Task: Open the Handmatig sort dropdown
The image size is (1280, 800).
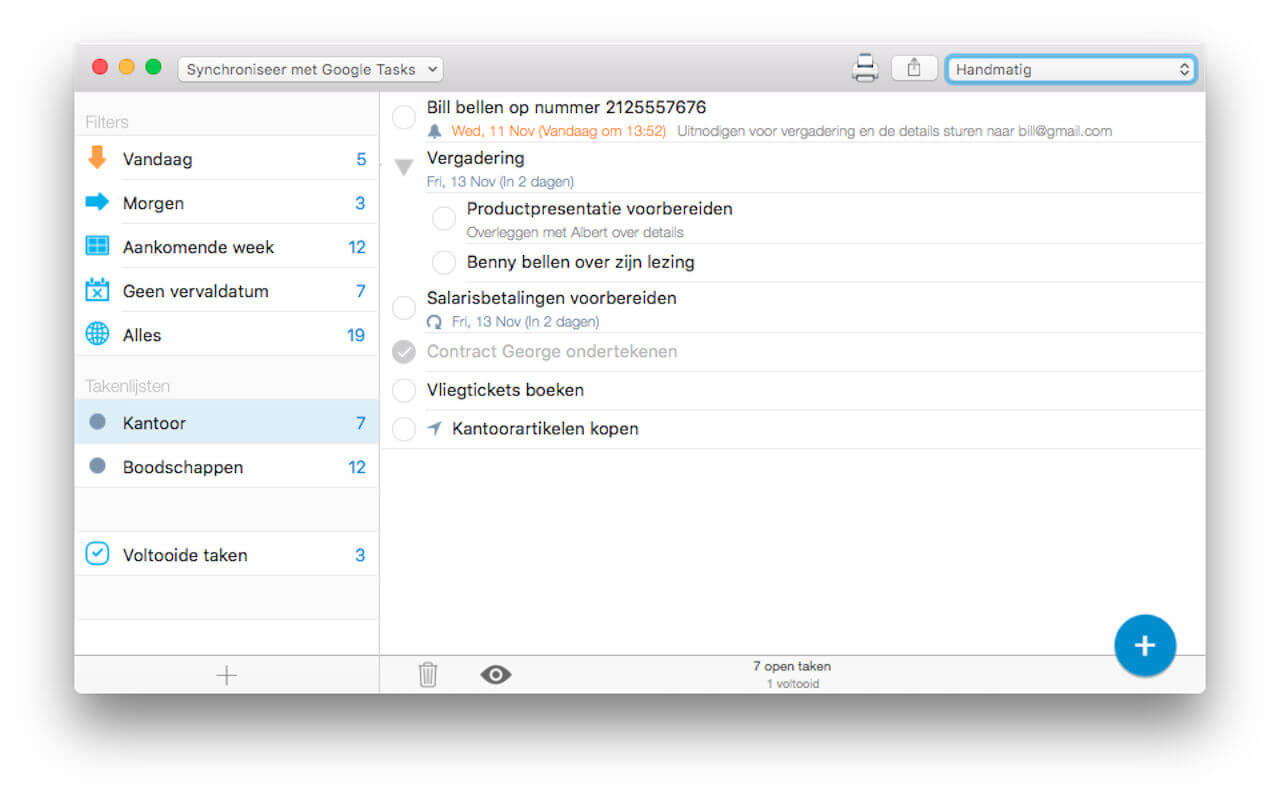Action: 1069,69
